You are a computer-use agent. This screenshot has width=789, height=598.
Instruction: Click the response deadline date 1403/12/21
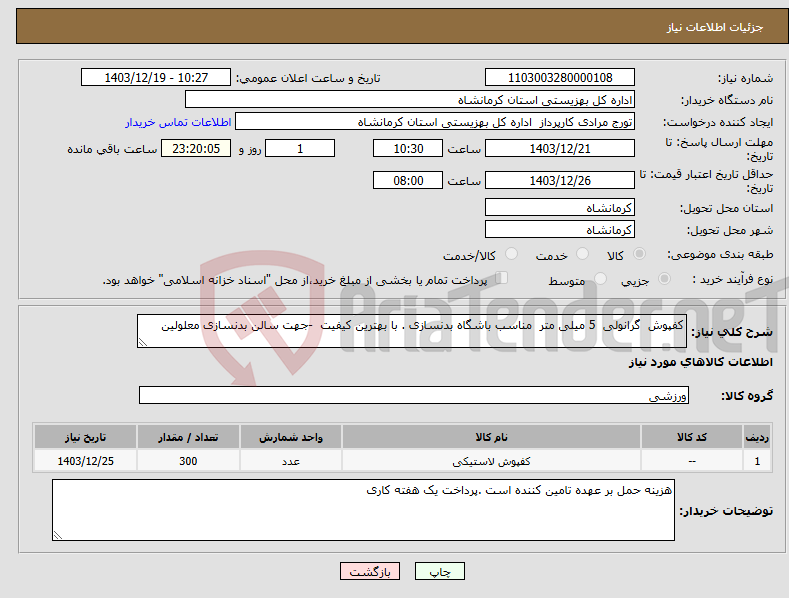pos(560,148)
